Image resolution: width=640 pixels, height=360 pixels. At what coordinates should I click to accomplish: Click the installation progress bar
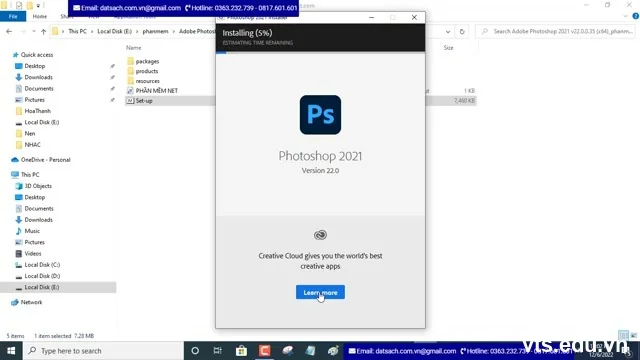(320, 52)
